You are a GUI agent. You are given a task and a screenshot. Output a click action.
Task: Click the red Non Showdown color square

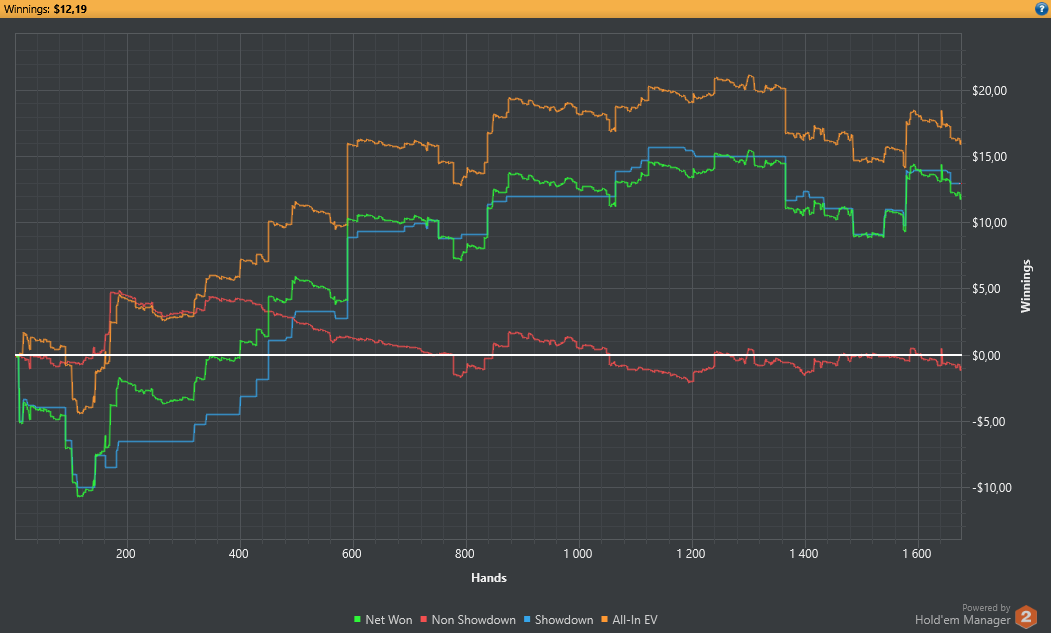424,620
